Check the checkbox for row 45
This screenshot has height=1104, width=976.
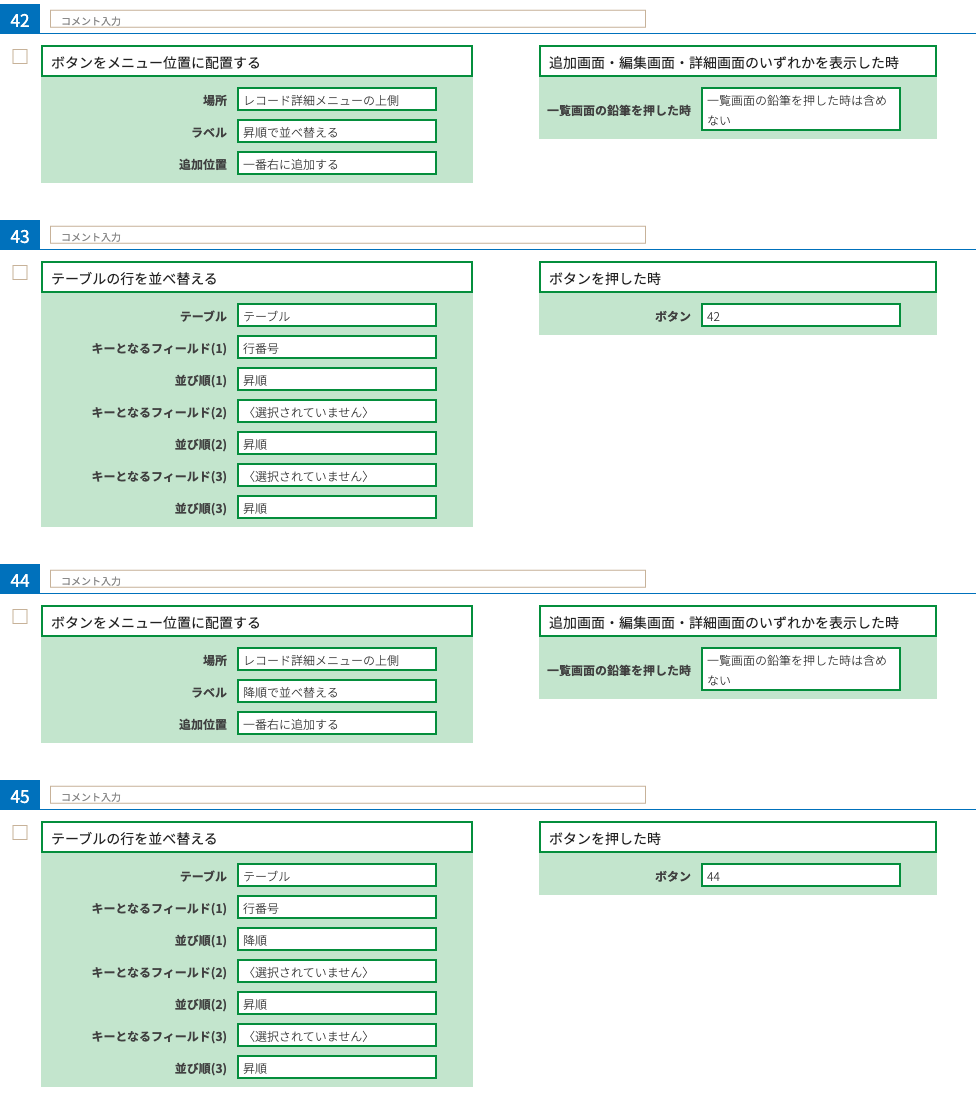tap(20, 832)
